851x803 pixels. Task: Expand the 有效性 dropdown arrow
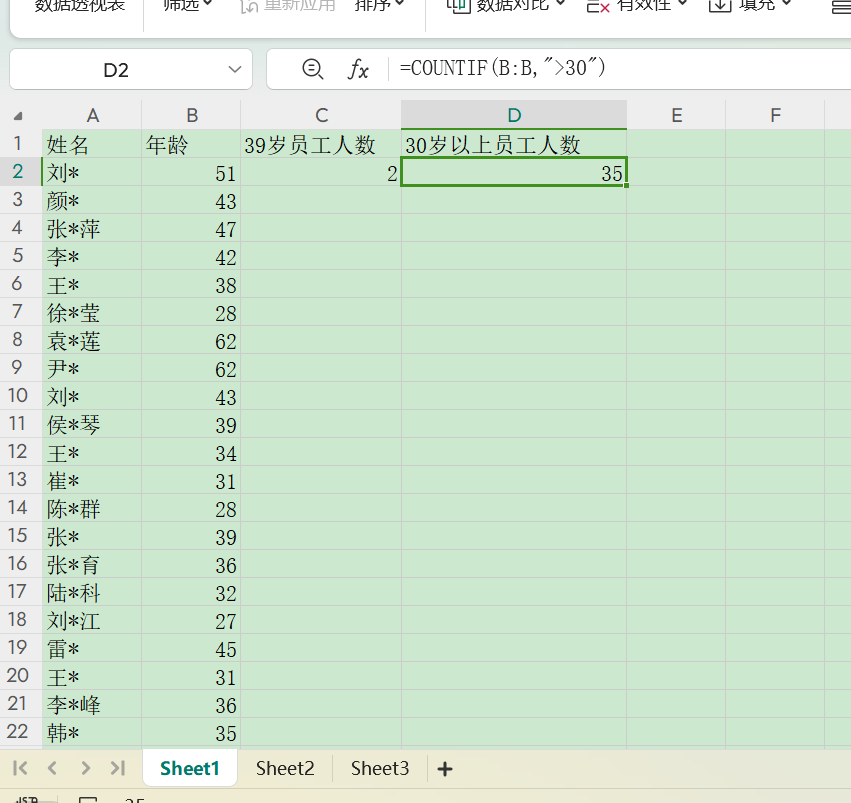[682, 4]
